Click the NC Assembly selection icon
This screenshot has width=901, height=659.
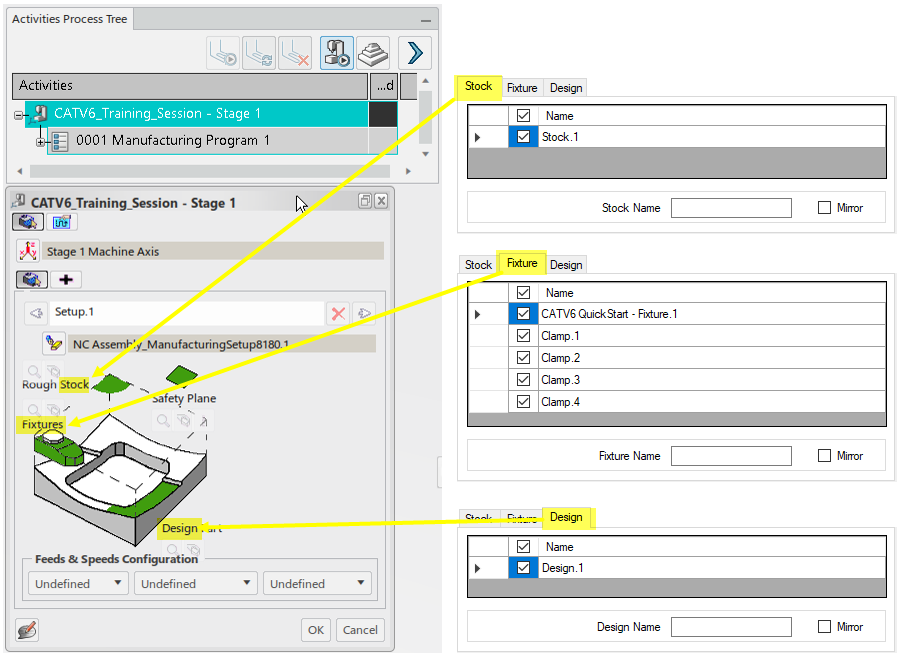pos(54,344)
